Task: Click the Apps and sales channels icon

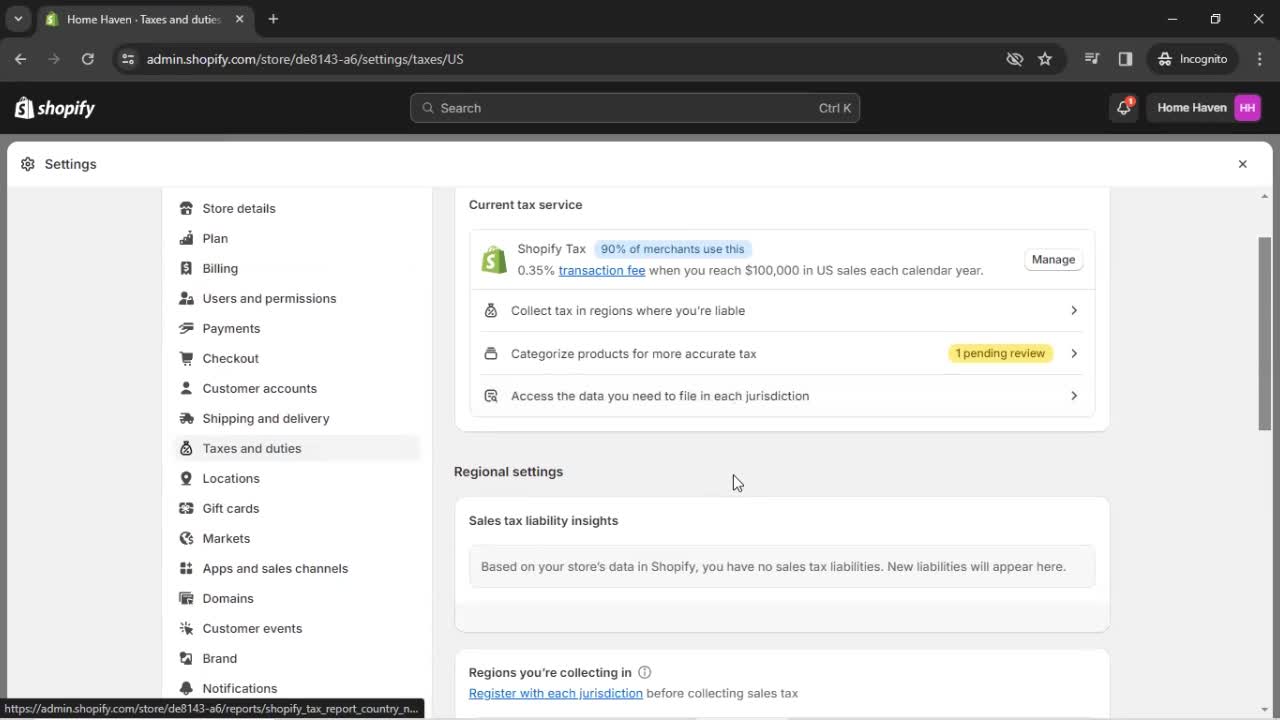Action: click(x=186, y=568)
